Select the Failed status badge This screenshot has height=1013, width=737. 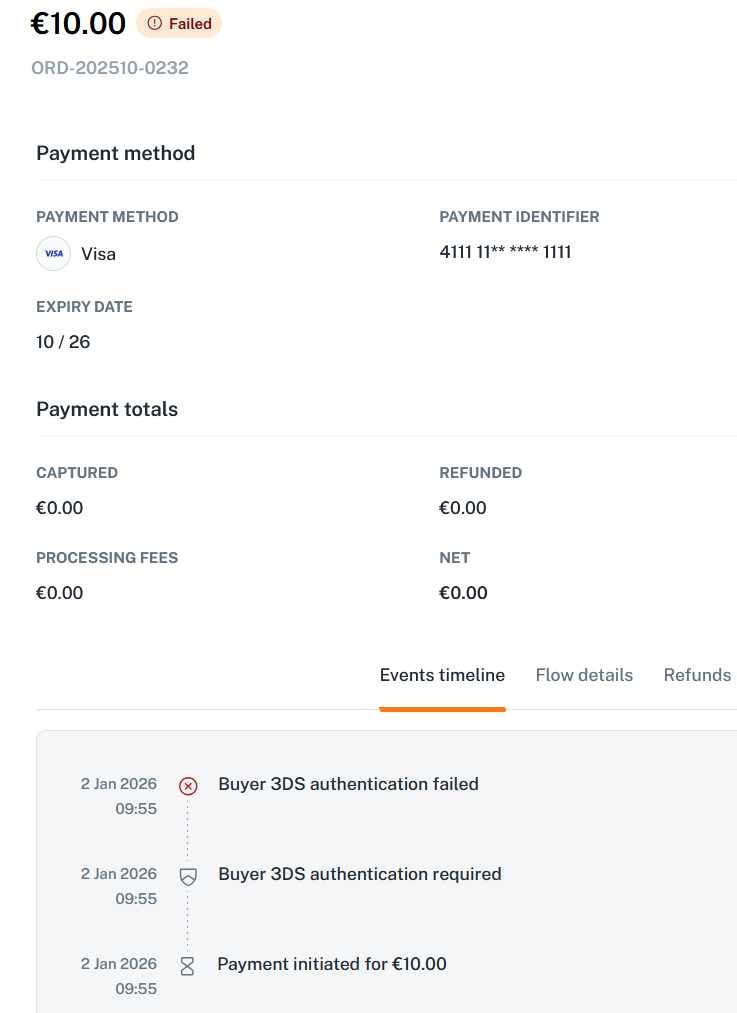[178, 23]
